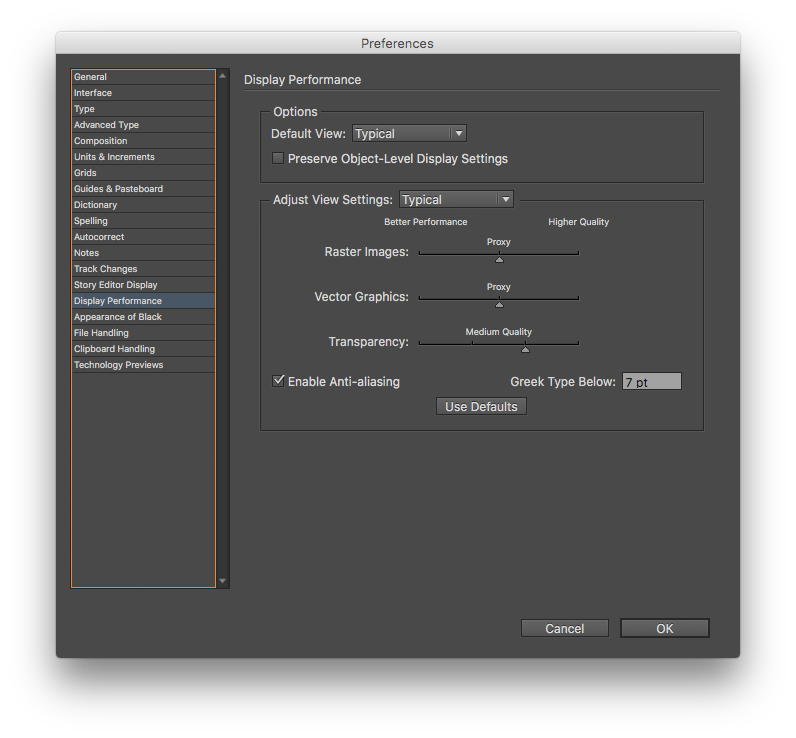Open Appearance of Black settings

click(143, 317)
